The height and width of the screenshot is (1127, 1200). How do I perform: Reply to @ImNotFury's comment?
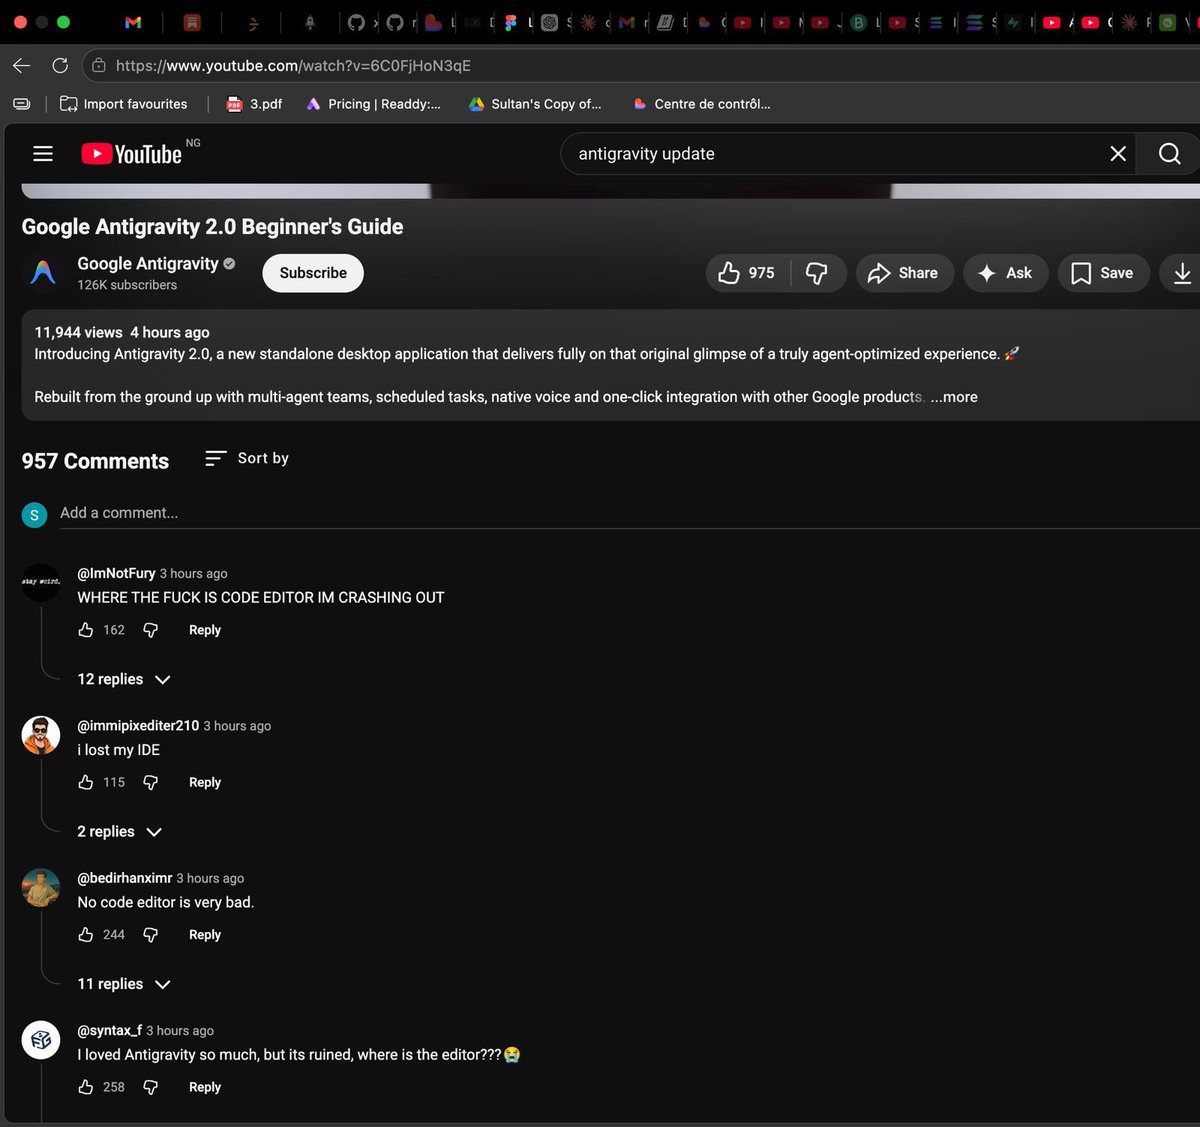(x=205, y=630)
